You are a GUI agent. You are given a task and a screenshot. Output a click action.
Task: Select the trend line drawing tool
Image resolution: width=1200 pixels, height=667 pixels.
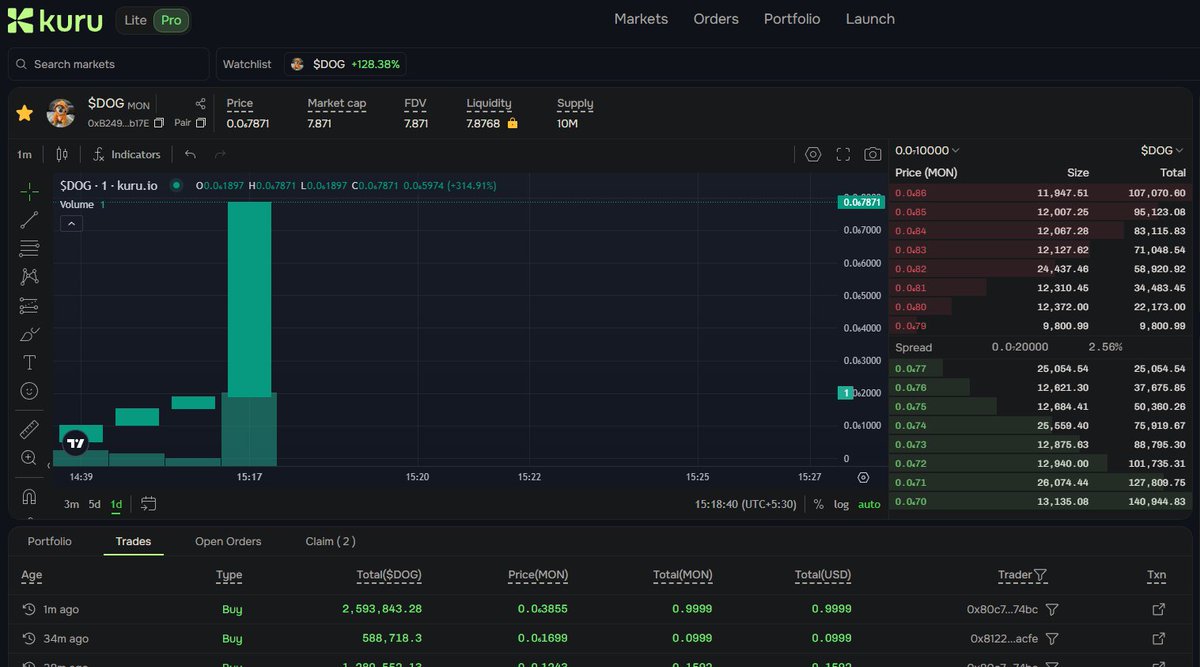tap(29, 220)
